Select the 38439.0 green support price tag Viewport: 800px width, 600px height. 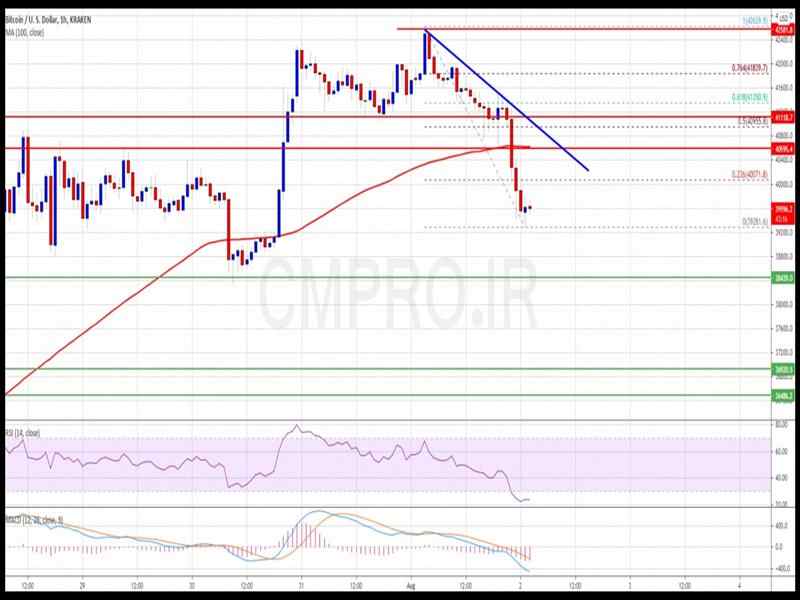click(x=783, y=277)
